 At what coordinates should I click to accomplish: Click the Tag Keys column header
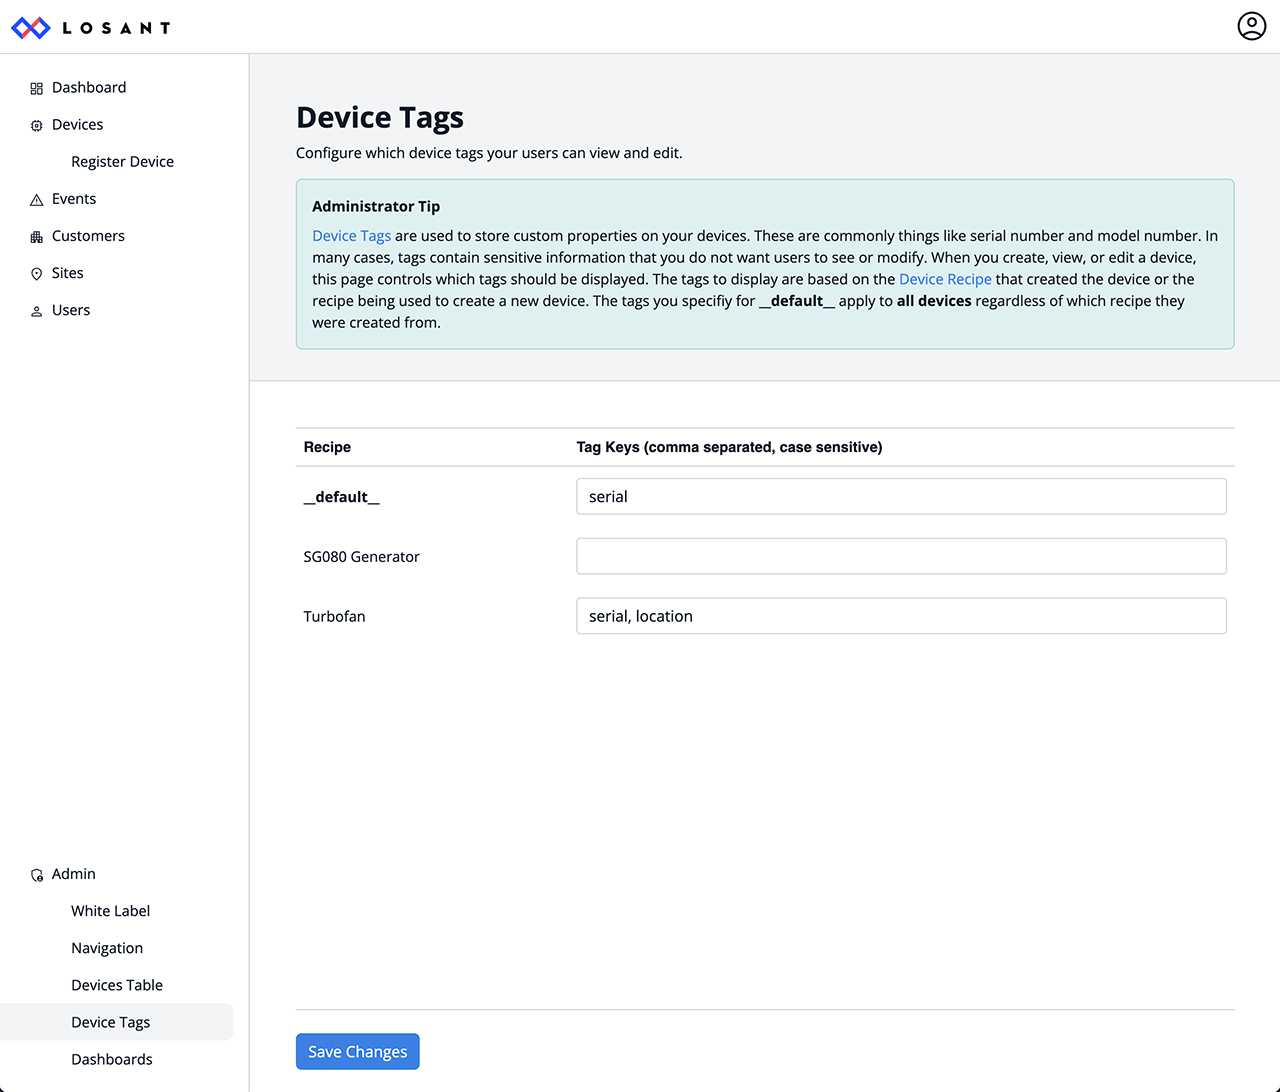point(729,447)
